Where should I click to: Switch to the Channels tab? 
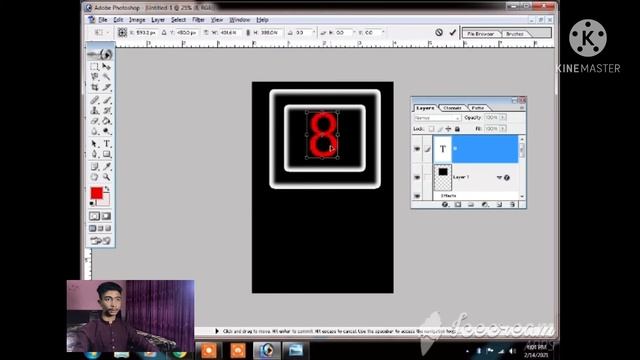tap(452, 108)
